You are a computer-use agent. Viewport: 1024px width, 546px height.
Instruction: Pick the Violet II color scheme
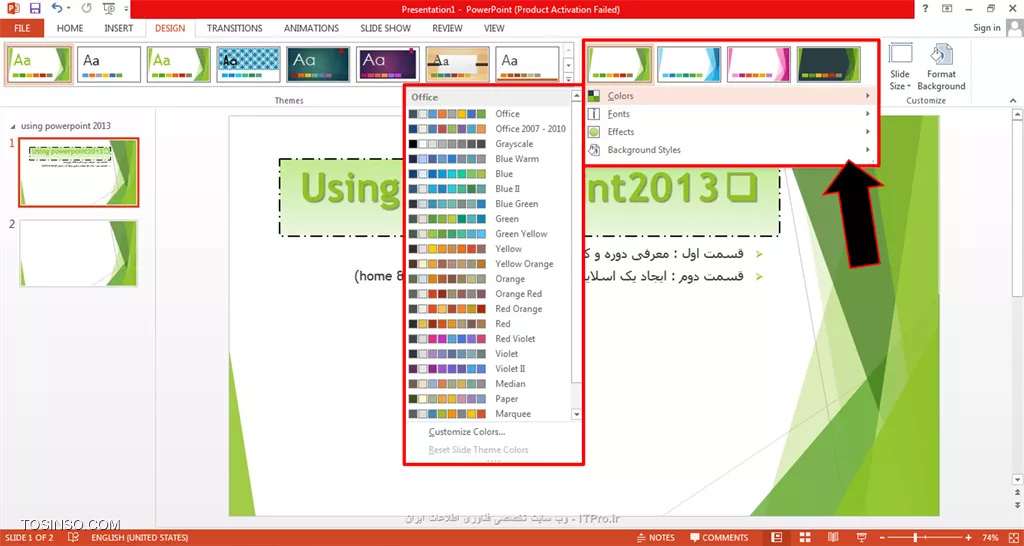pyautogui.click(x=488, y=368)
